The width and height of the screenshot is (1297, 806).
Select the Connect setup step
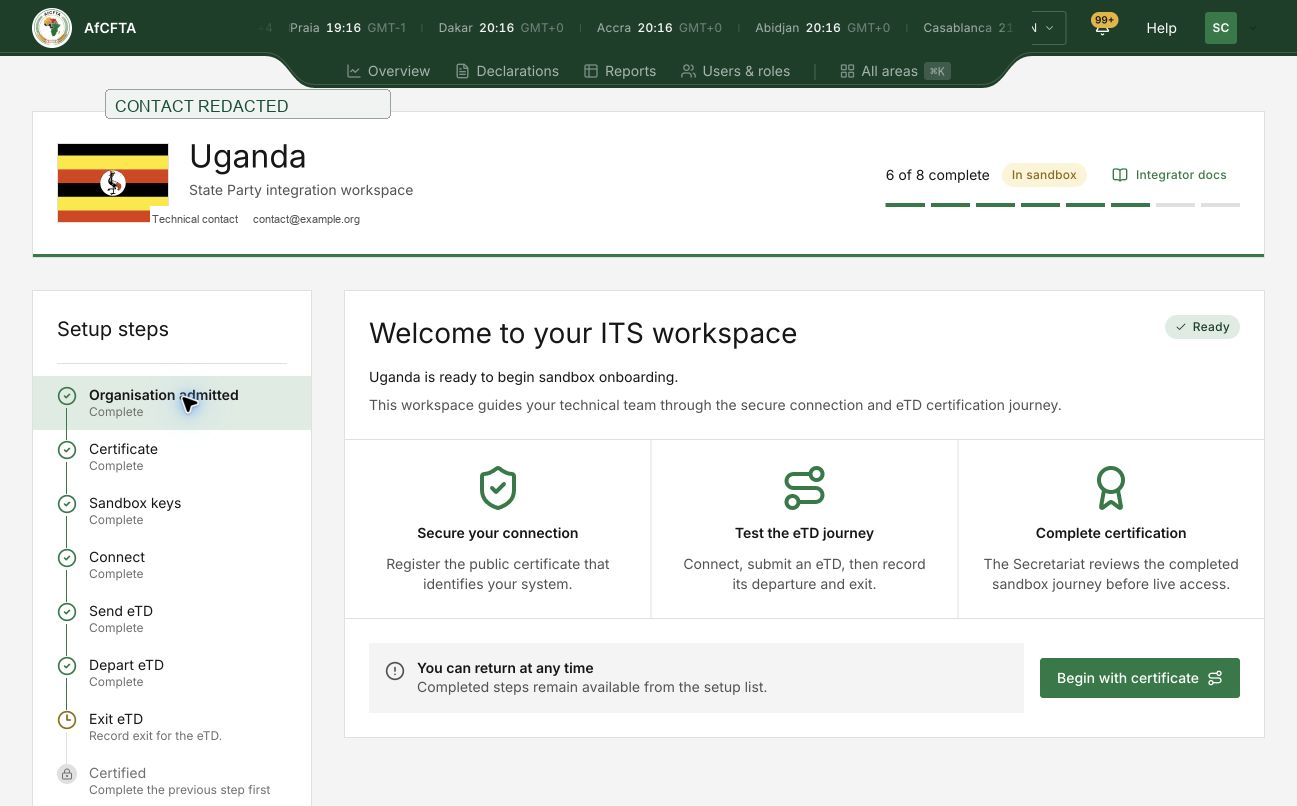172,565
